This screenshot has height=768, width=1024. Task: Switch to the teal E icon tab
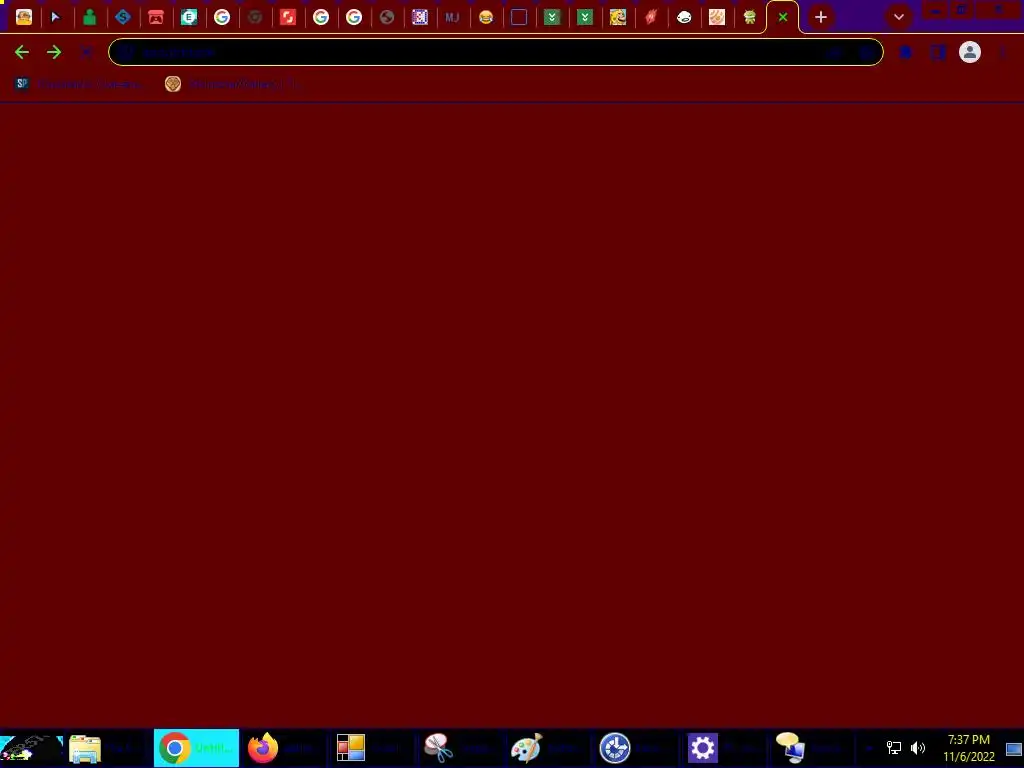tap(189, 17)
